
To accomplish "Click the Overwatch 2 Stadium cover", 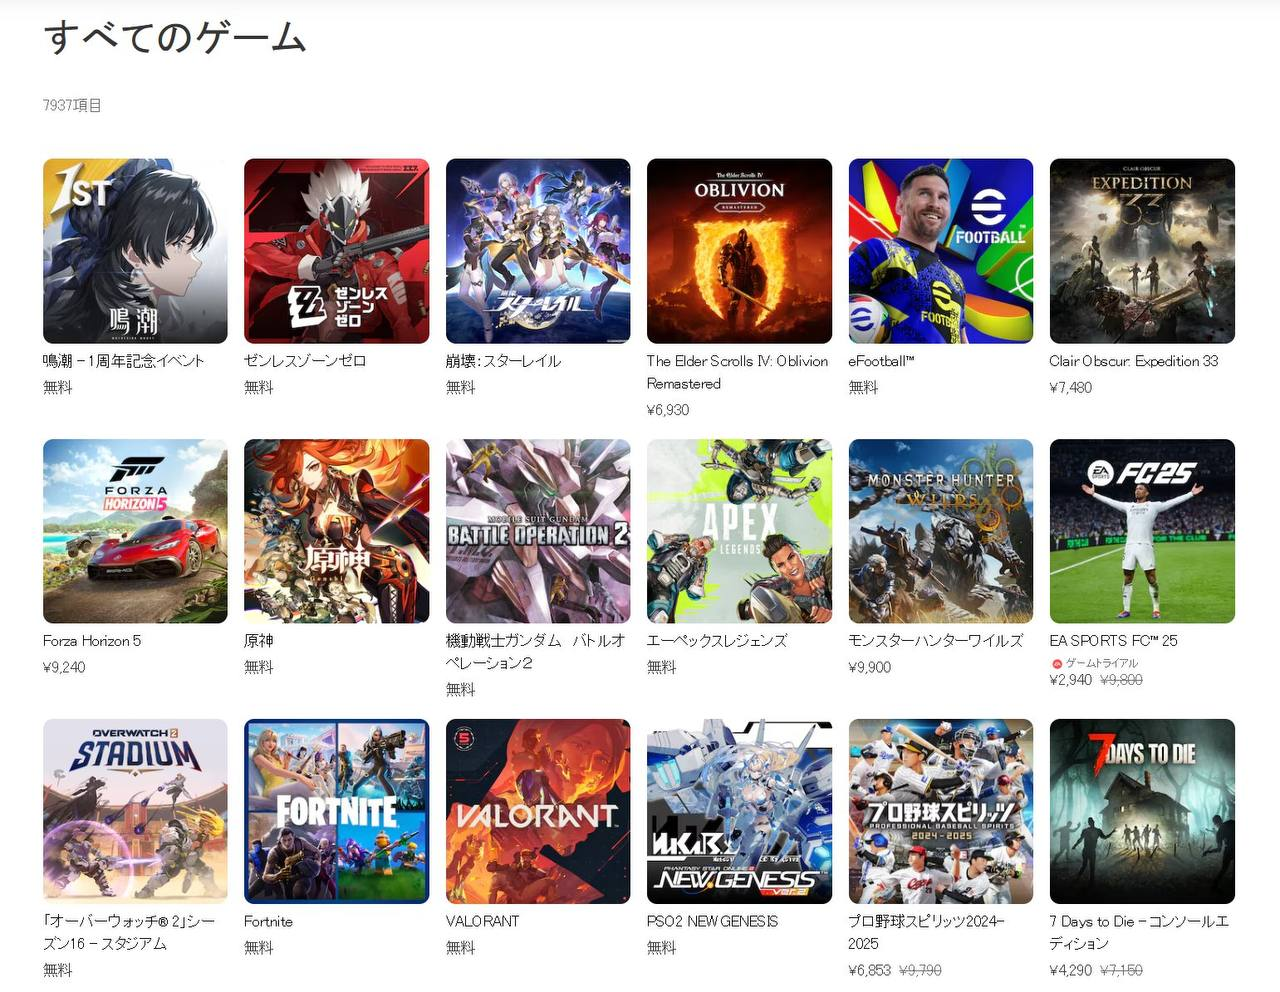I will 135,811.
